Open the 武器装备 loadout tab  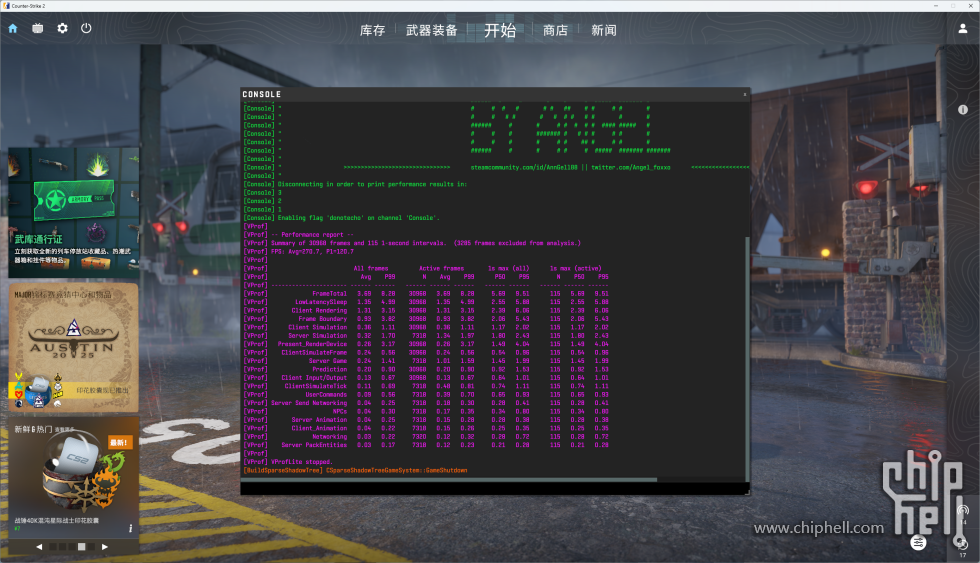(x=432, y=30)
